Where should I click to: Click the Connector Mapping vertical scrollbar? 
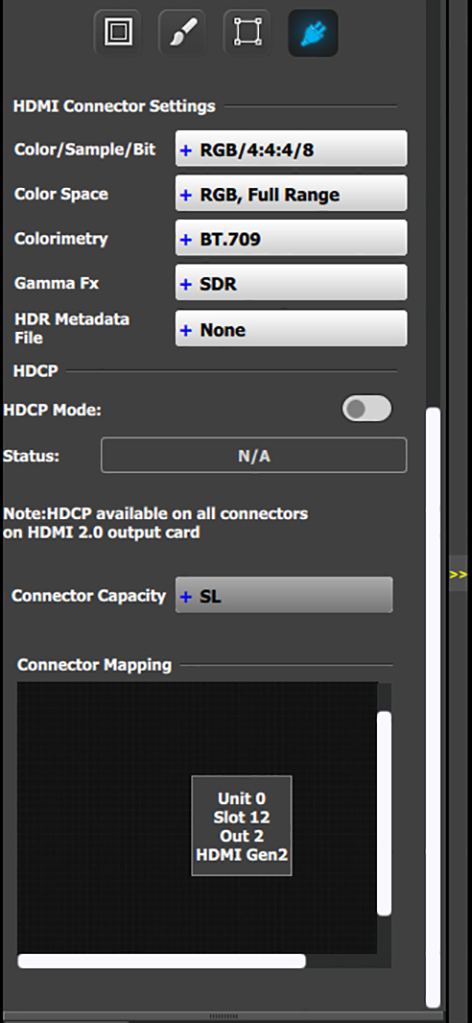385,814
